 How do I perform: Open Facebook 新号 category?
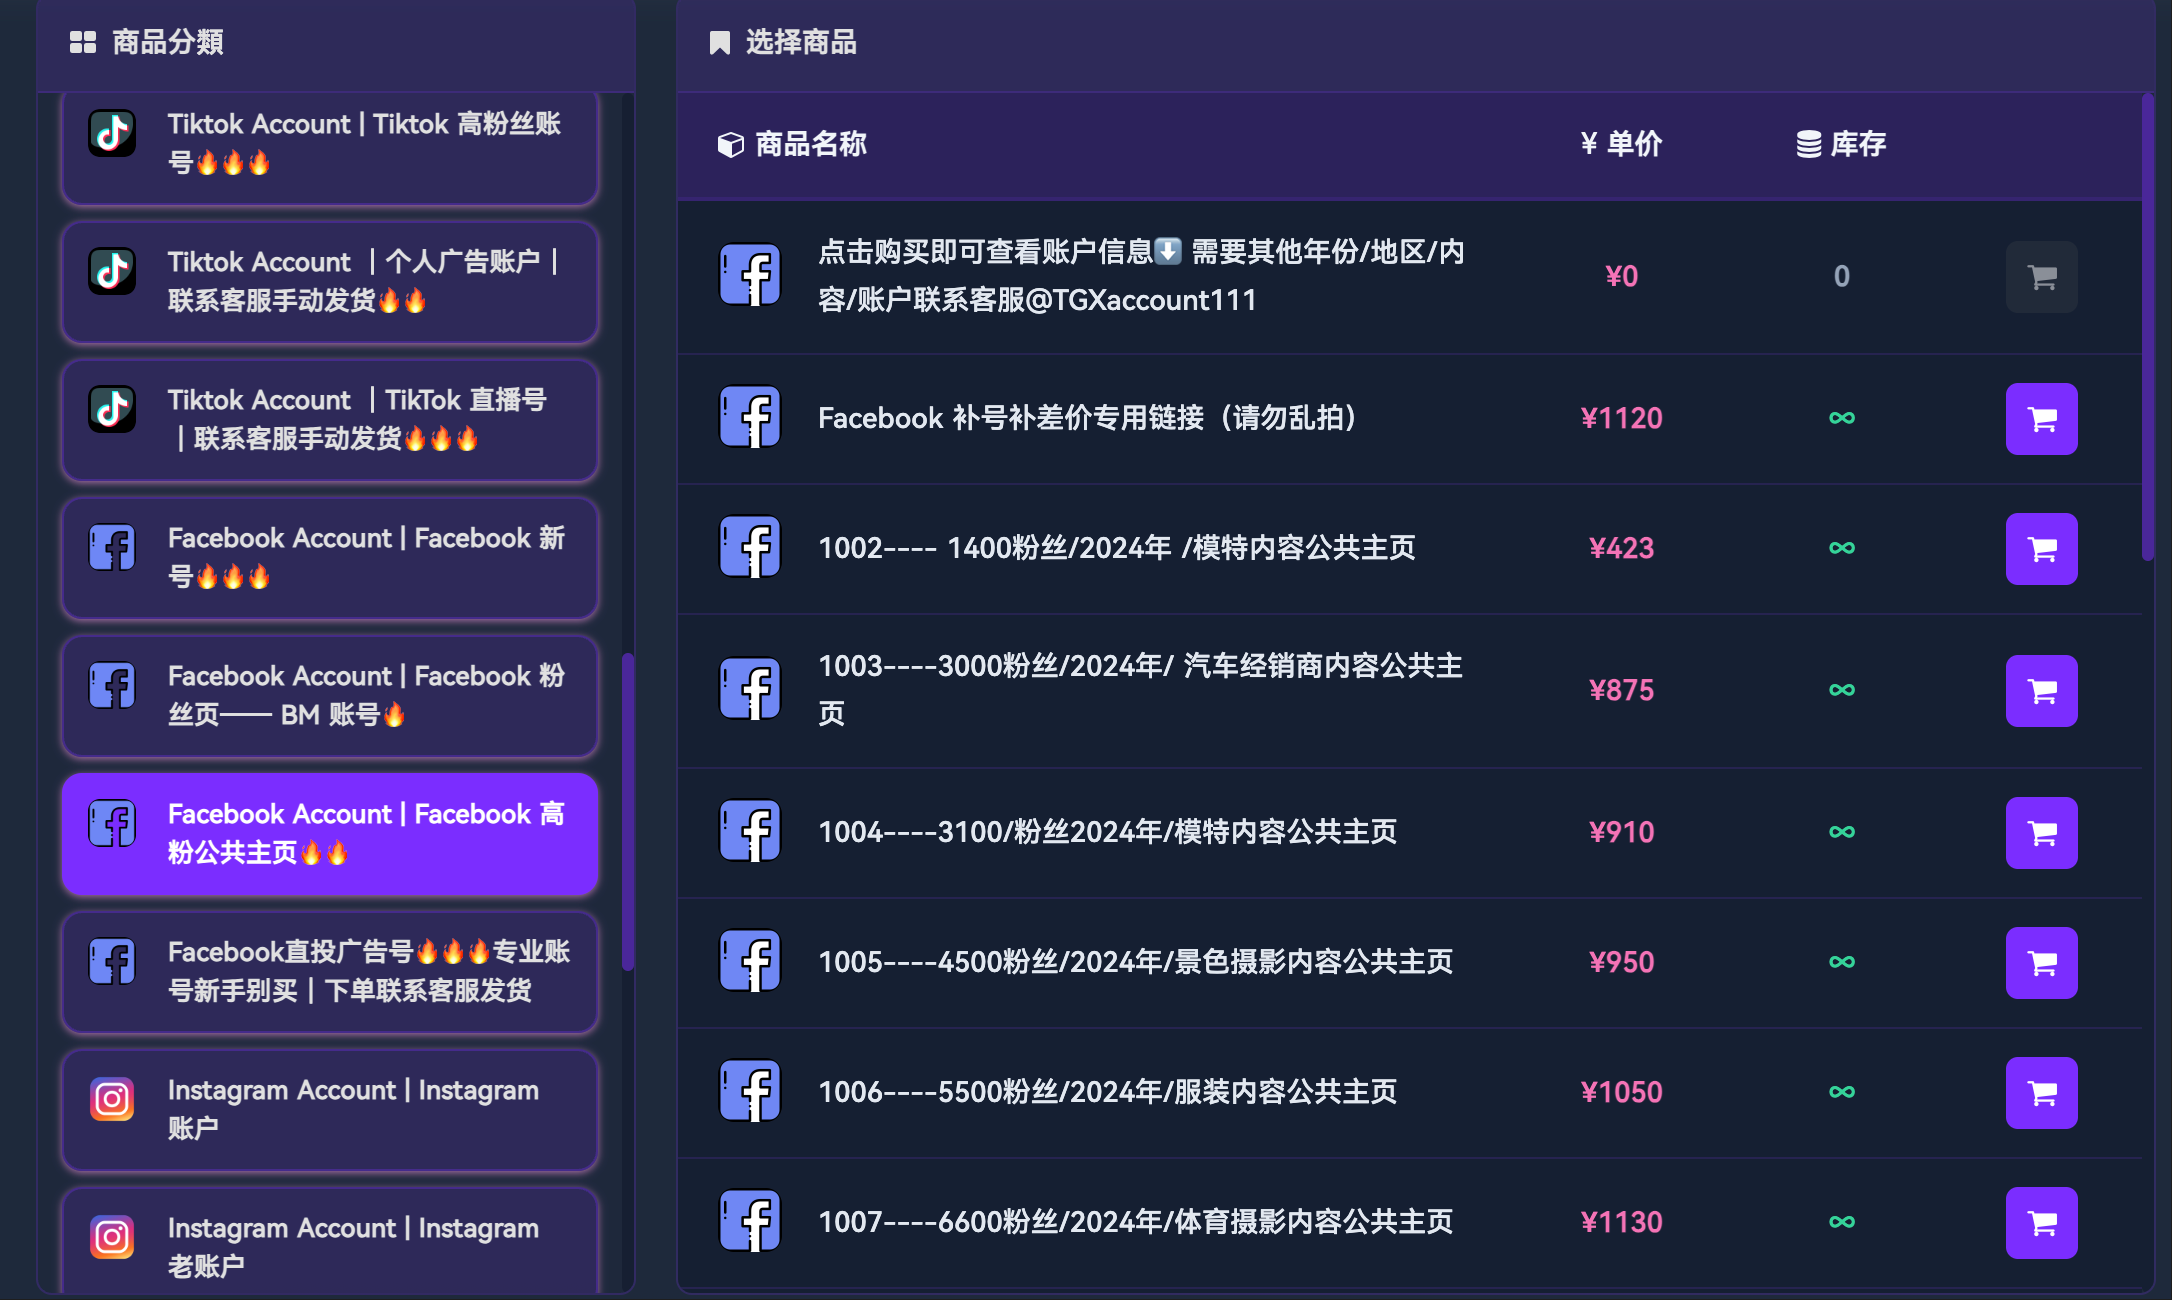pos(330,558)
